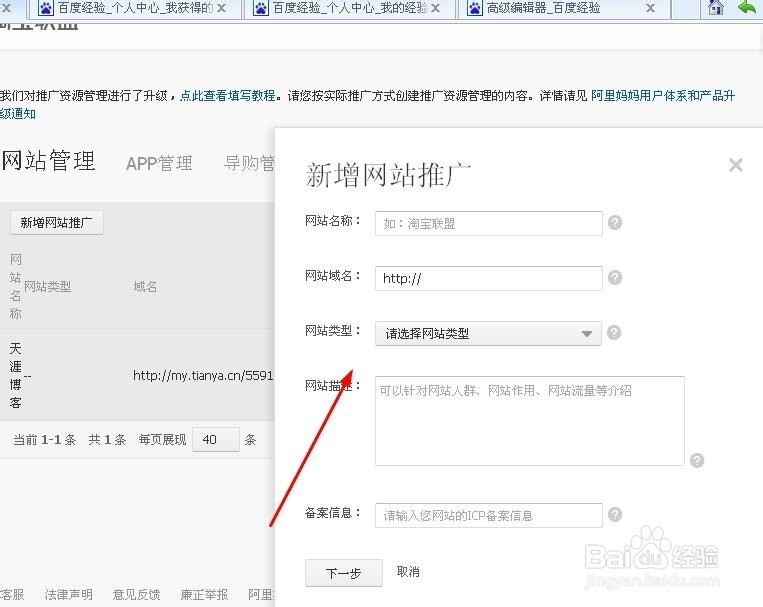Click the 取消 link

408,571
